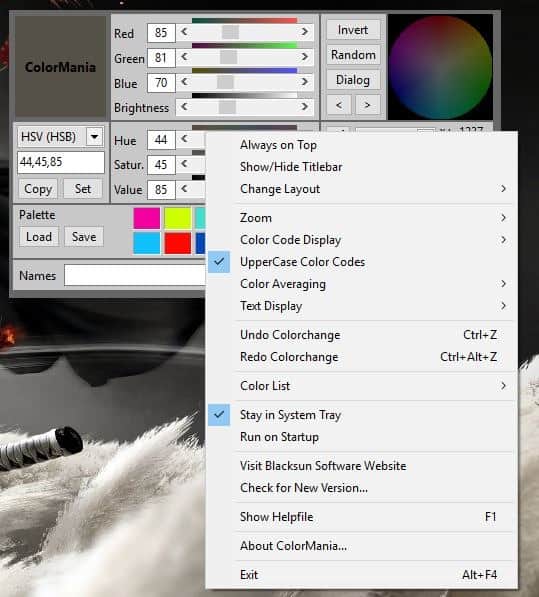Click the Names text field
Viewport: 539px width, 597px height.
point(135,275)
